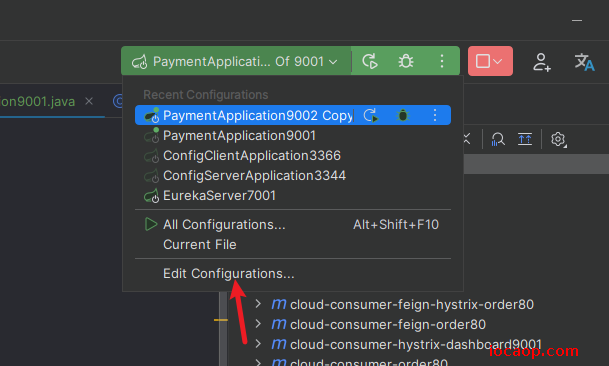Expand cloud-consumer-feign-order80 module
609x366 pixels.
258,324
